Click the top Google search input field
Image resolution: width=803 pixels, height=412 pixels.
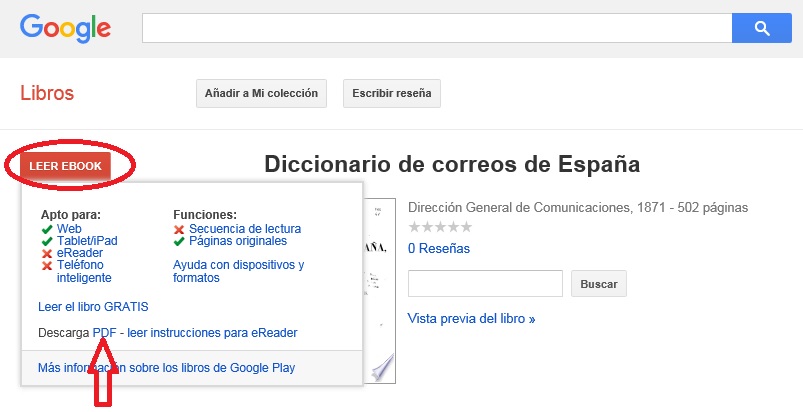[437, 28]
